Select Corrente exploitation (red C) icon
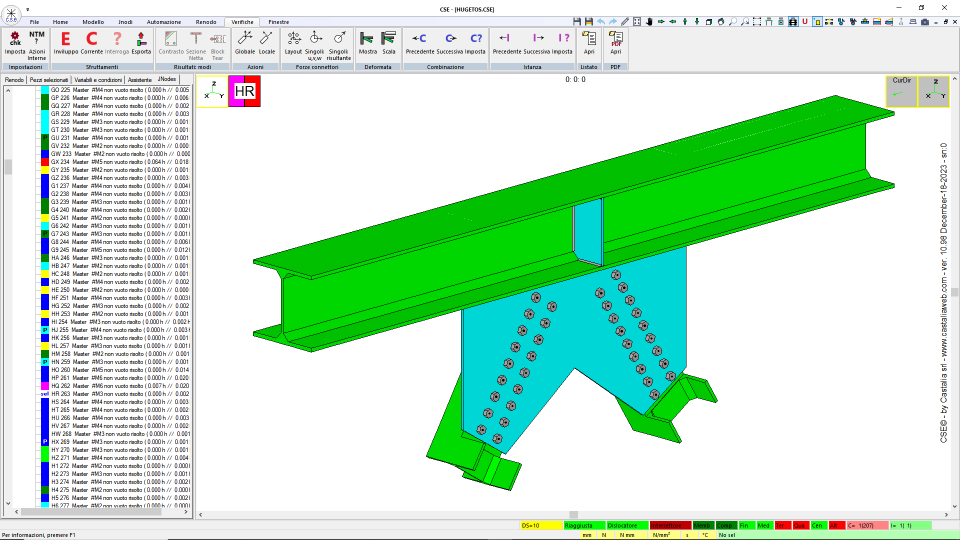 click(91, 43)
